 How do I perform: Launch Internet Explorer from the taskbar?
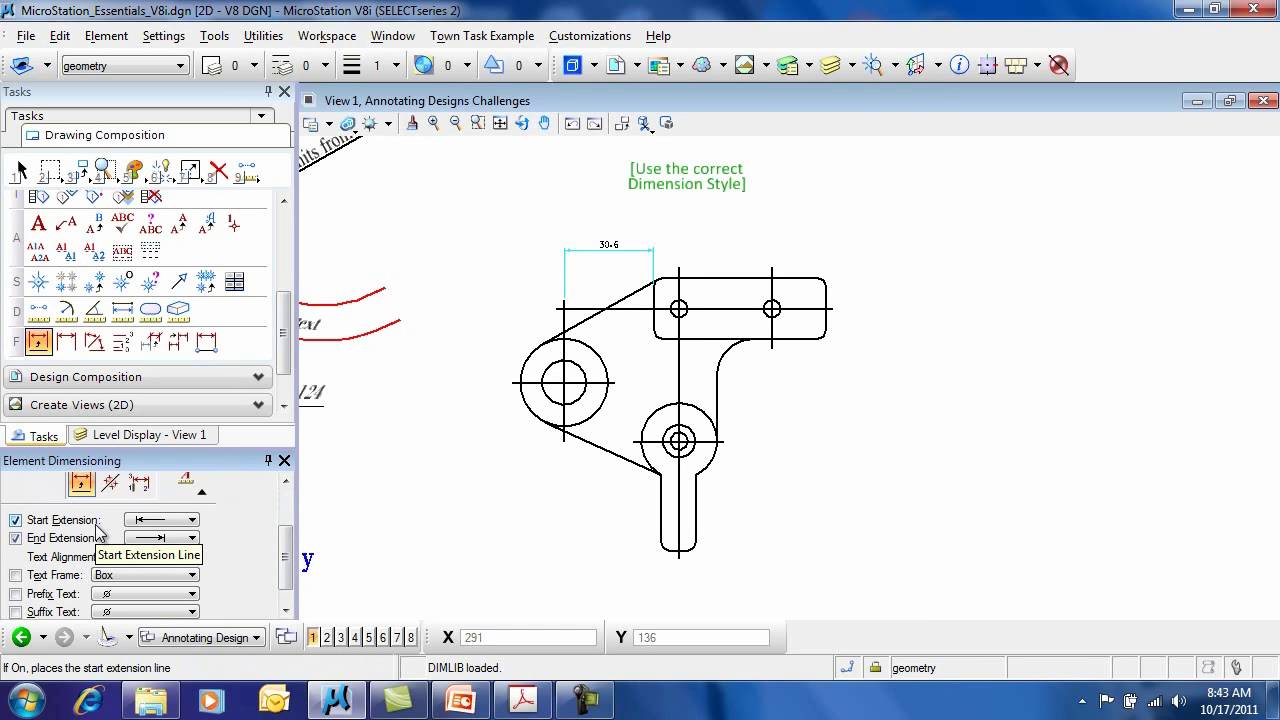point(89,700)
